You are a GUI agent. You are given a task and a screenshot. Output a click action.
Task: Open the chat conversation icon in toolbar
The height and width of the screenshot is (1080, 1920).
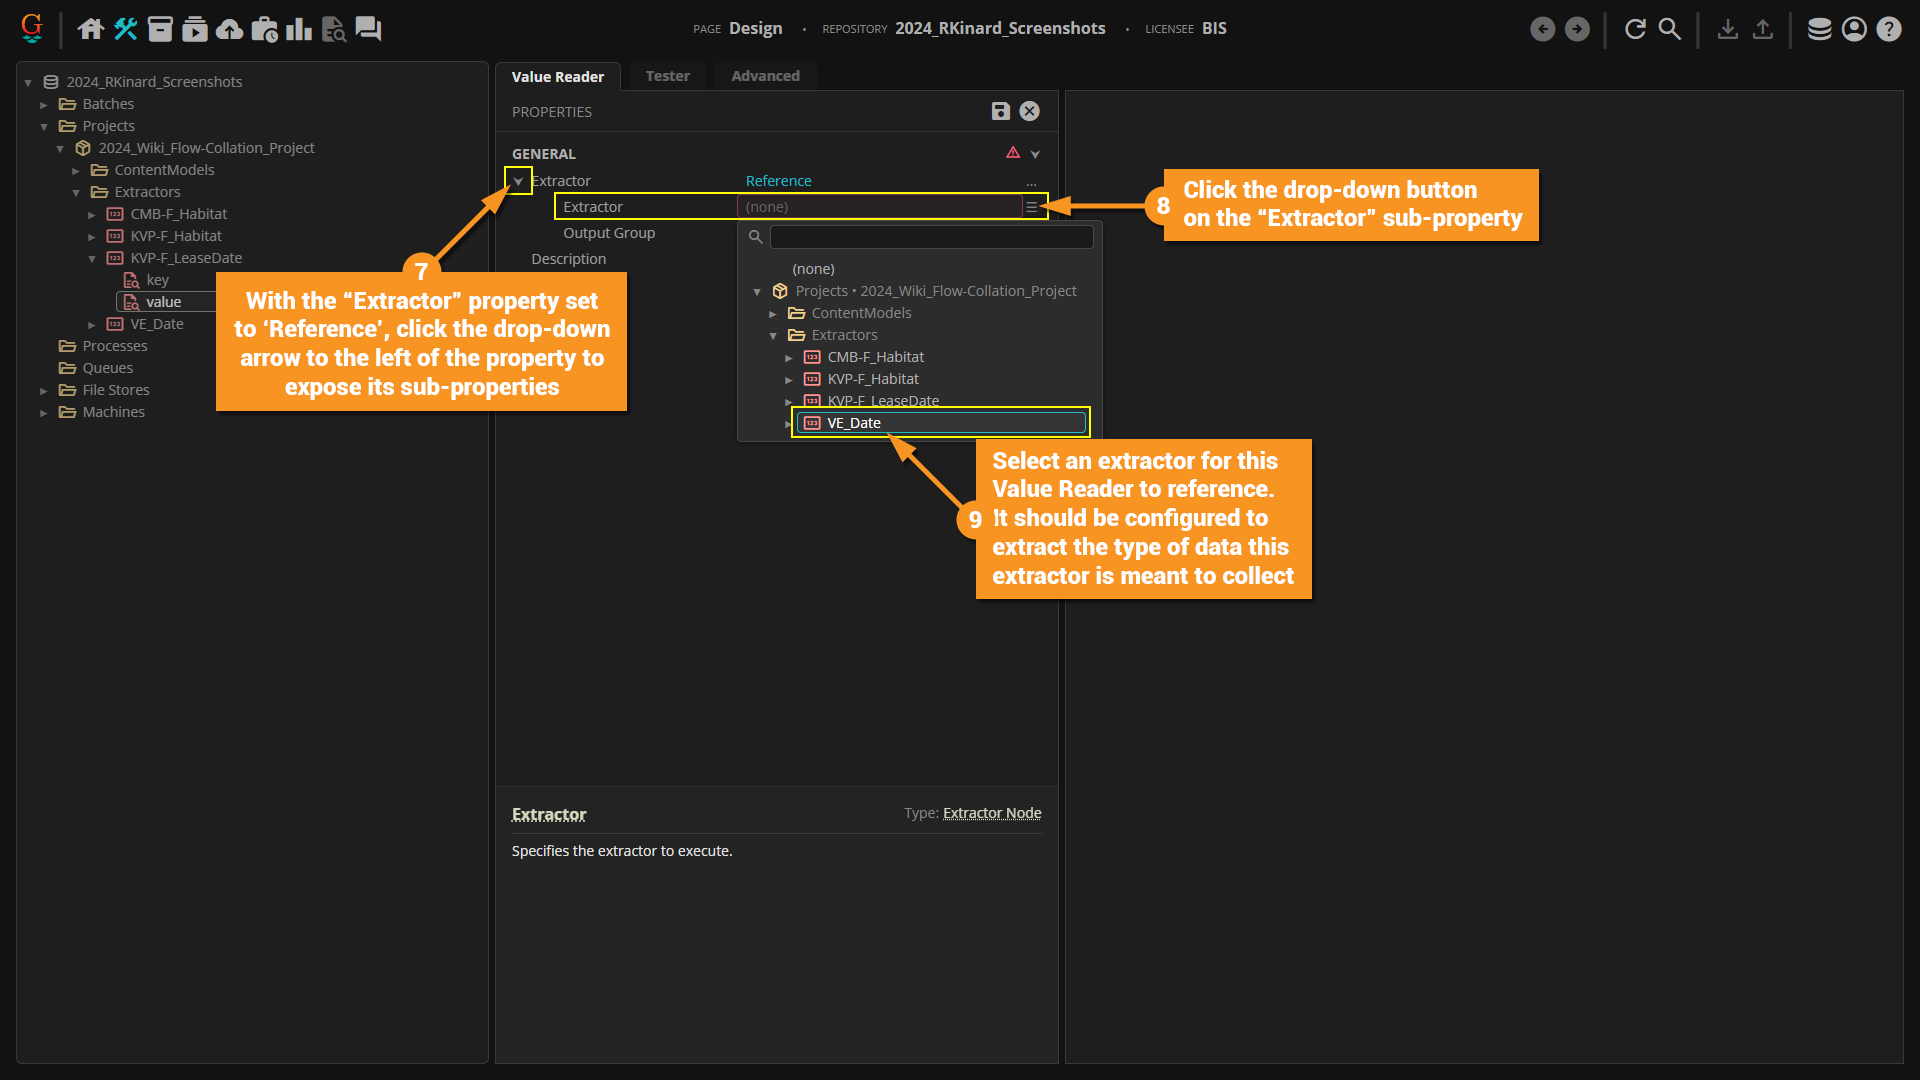[x=368, y=29]
